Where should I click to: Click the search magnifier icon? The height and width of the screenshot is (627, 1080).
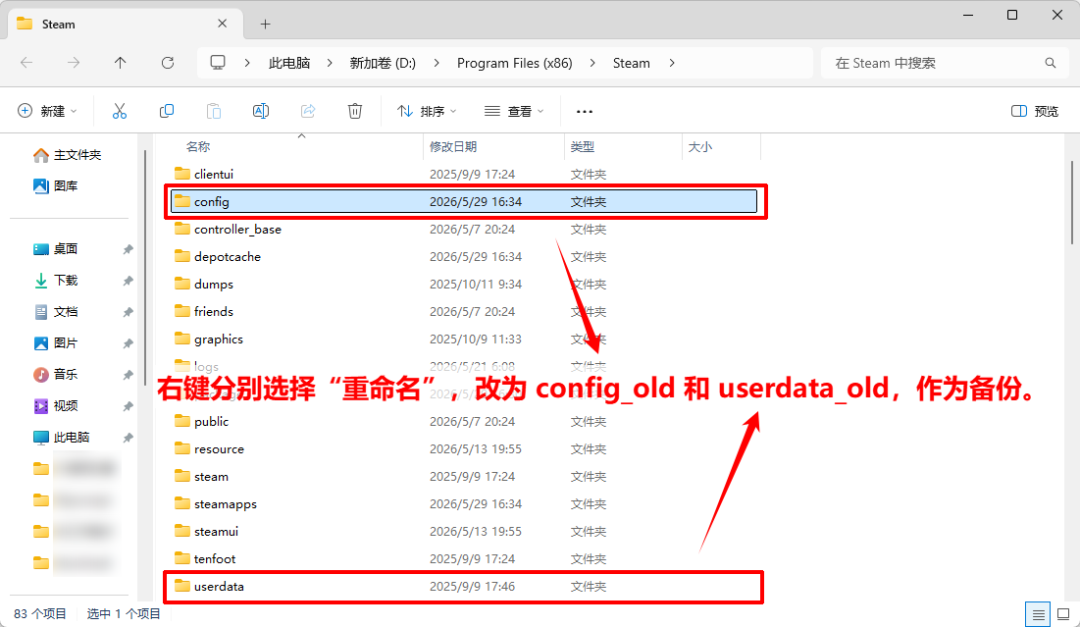[x=1050, y=63]
